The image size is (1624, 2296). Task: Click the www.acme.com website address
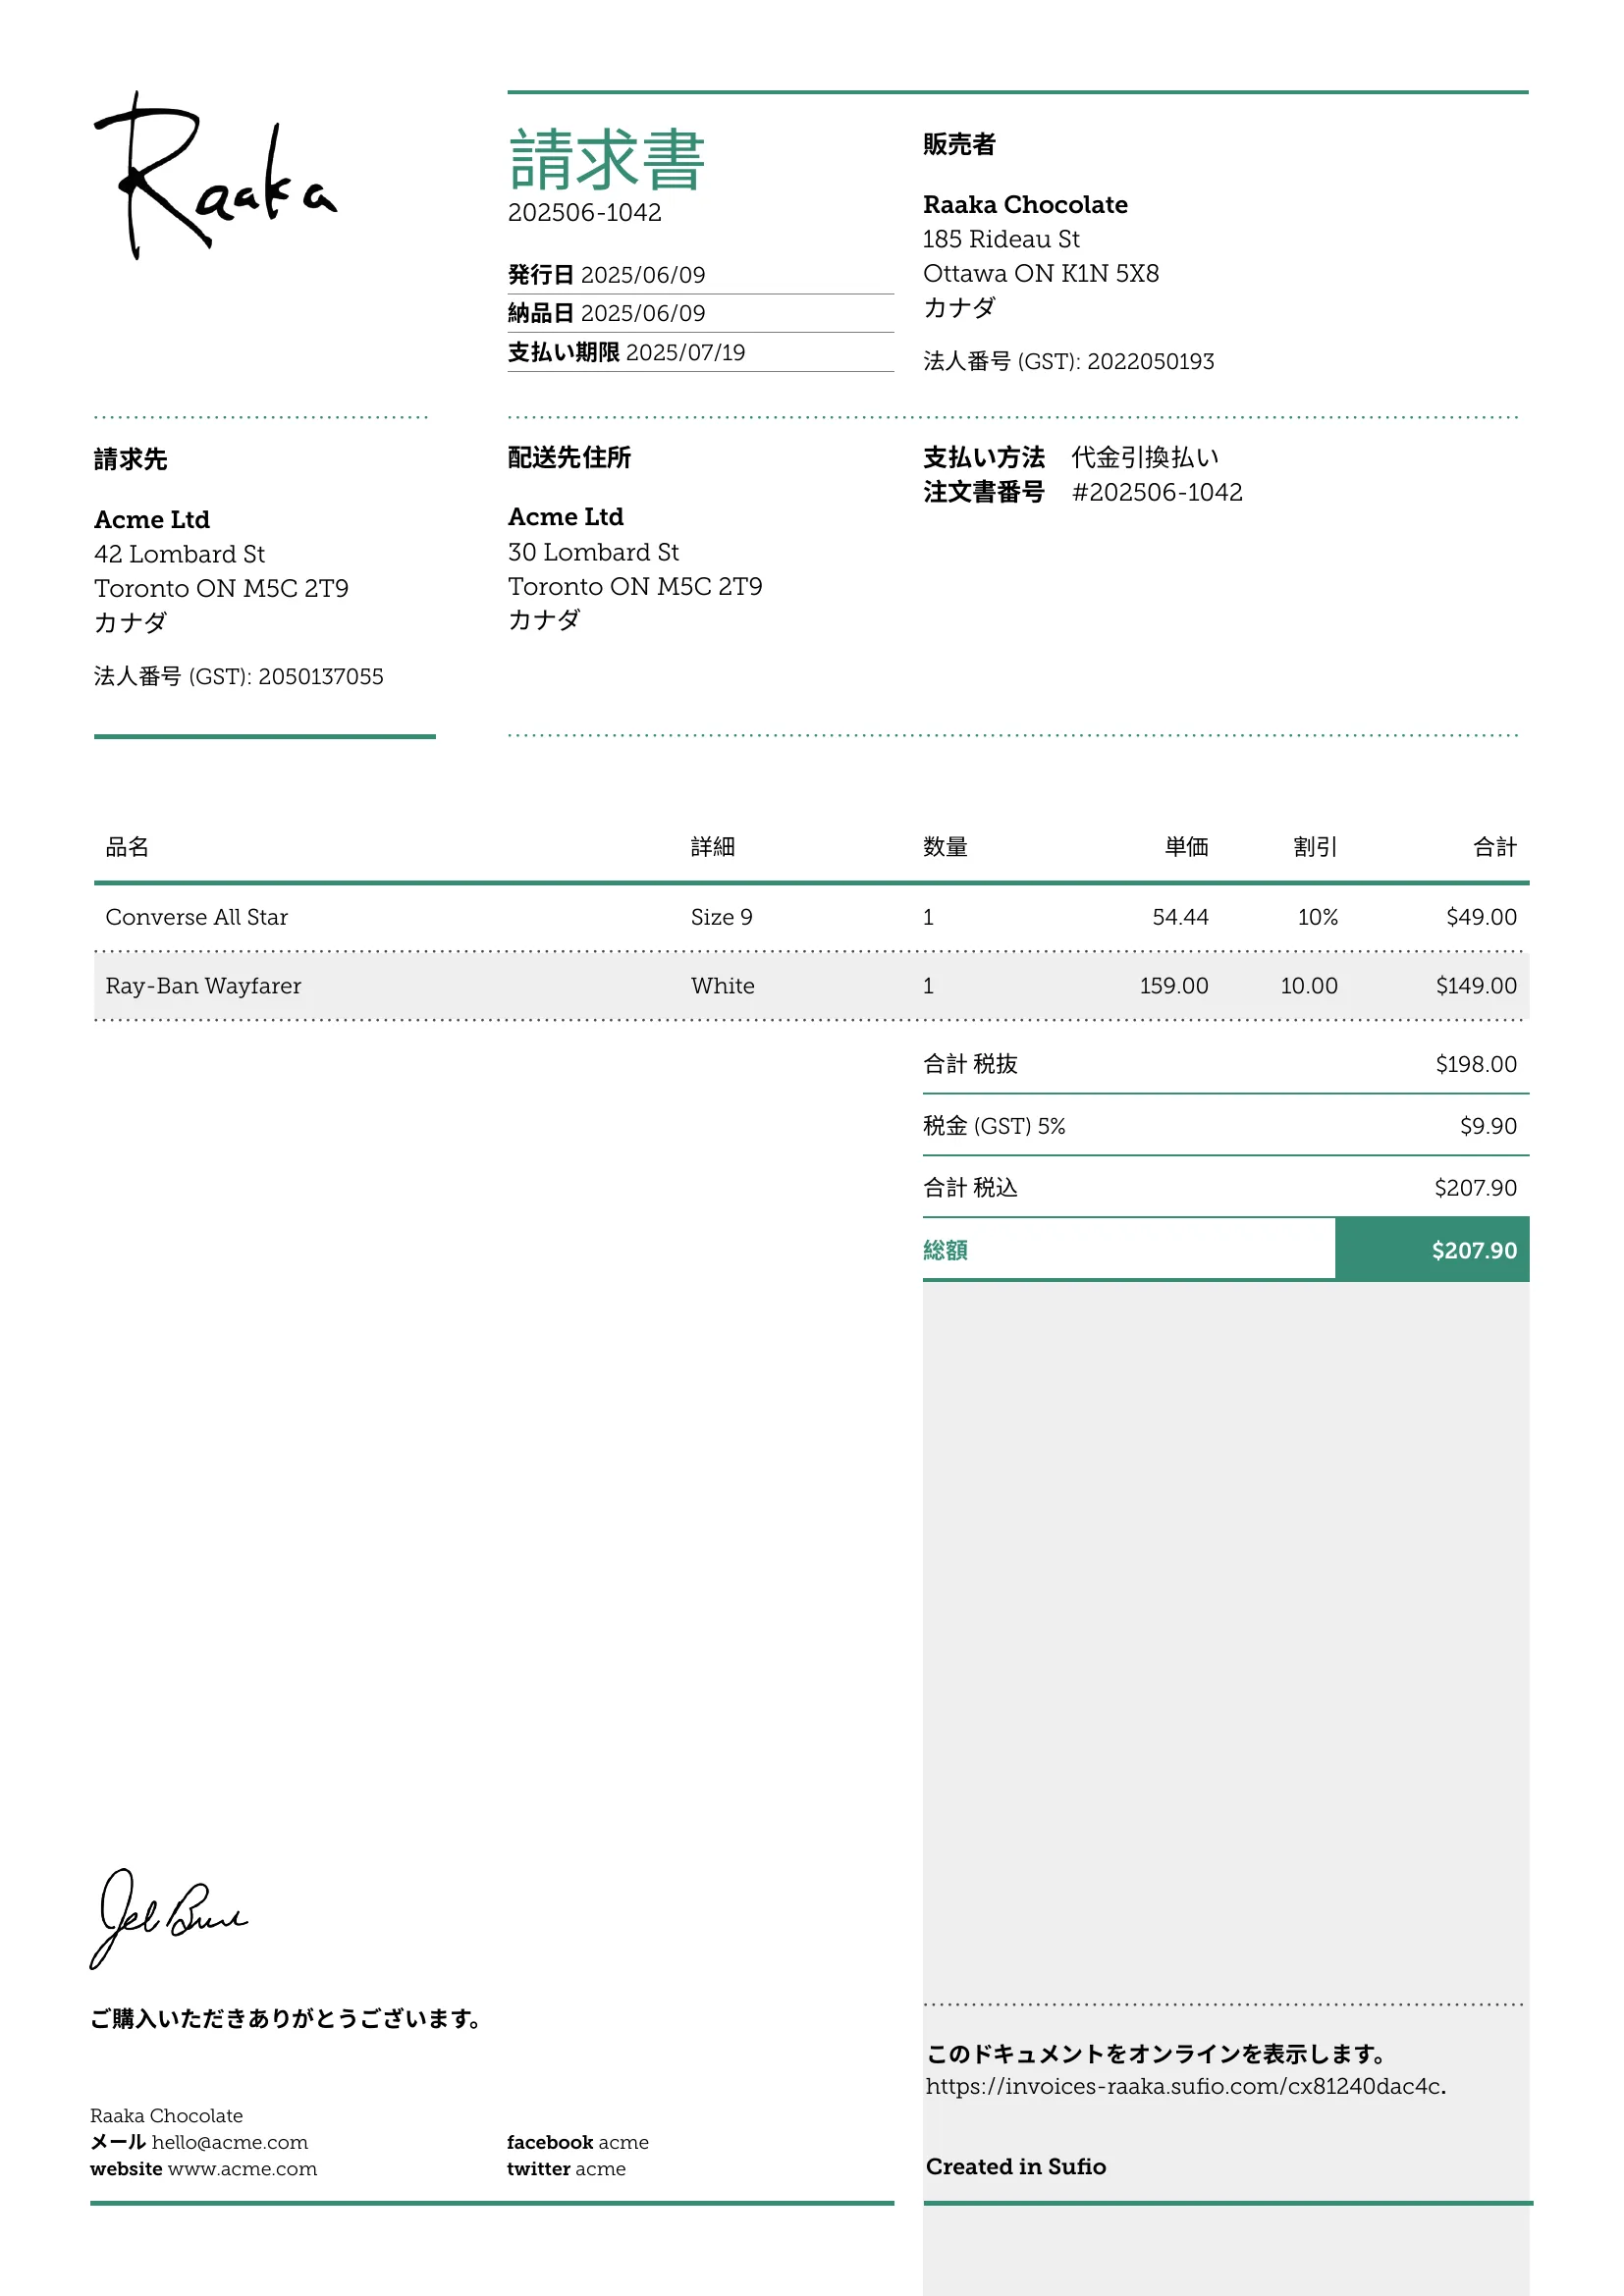tap(242, 2168)
